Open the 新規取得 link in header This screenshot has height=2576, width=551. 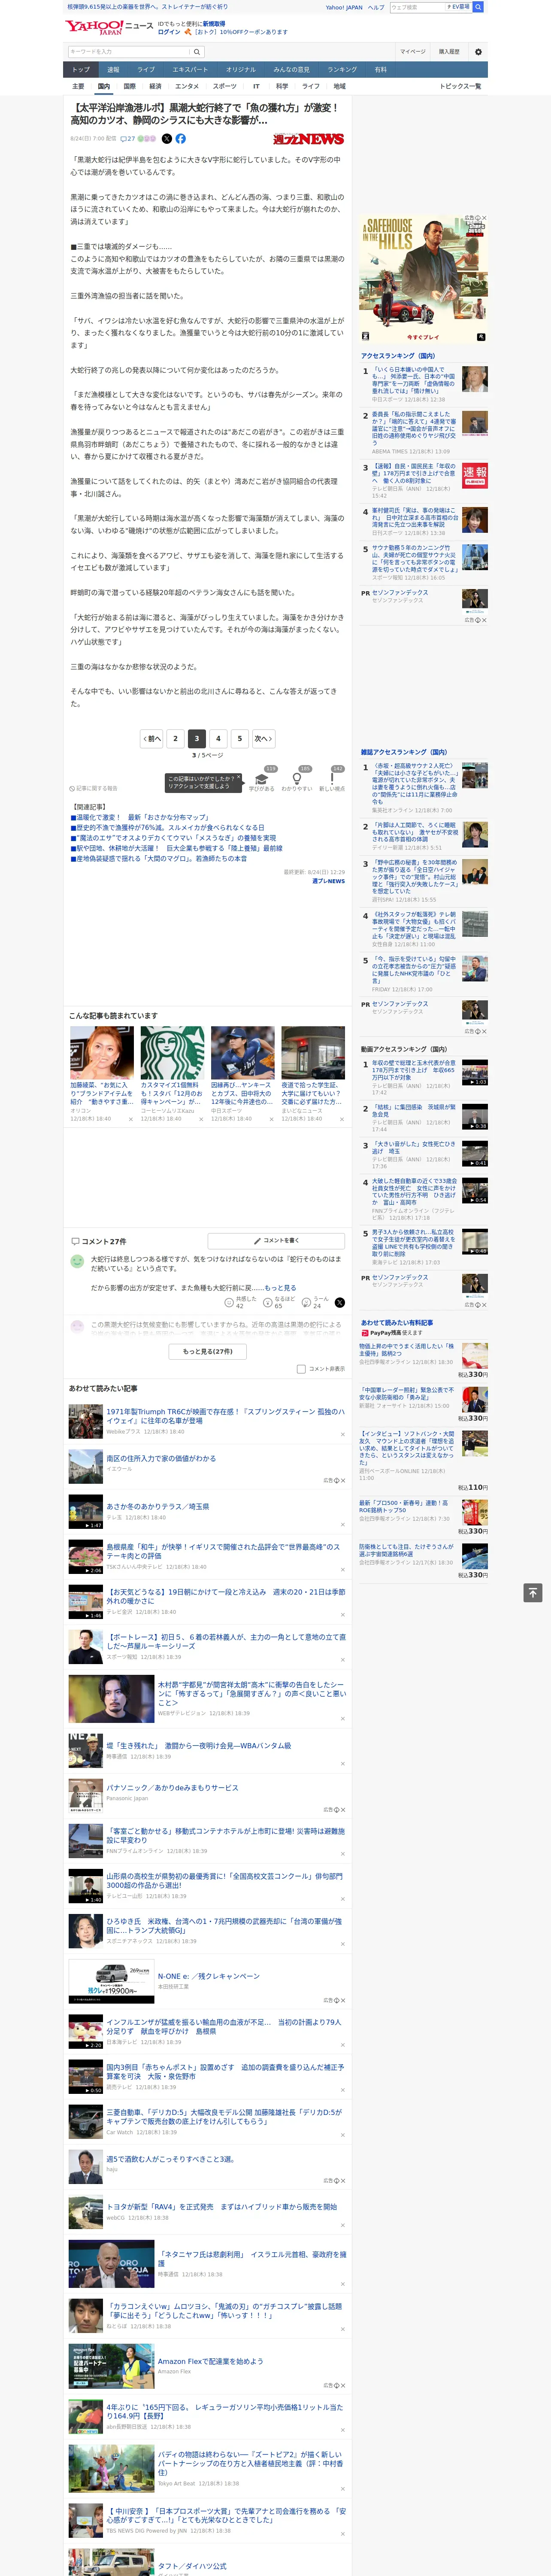214,23
